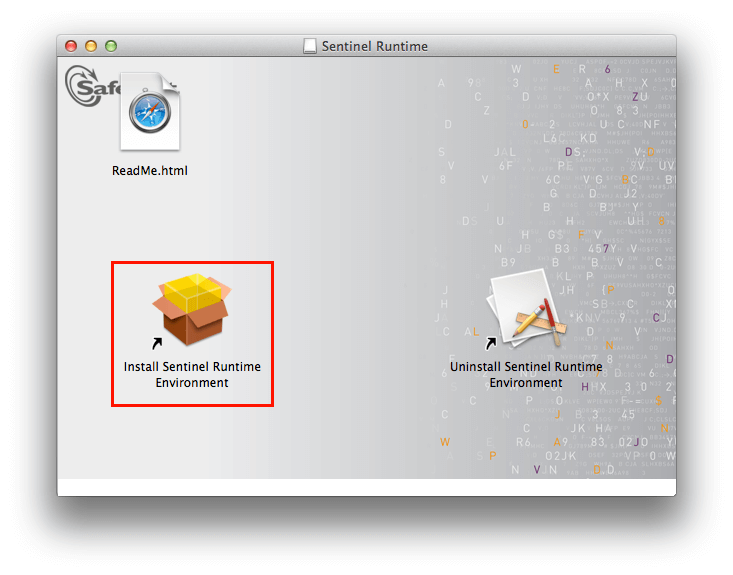Launch the Install Sentinel Runtime Environment package icon
Image resolution: width=733 pixels, height=575 pixels.
[192, 310]
